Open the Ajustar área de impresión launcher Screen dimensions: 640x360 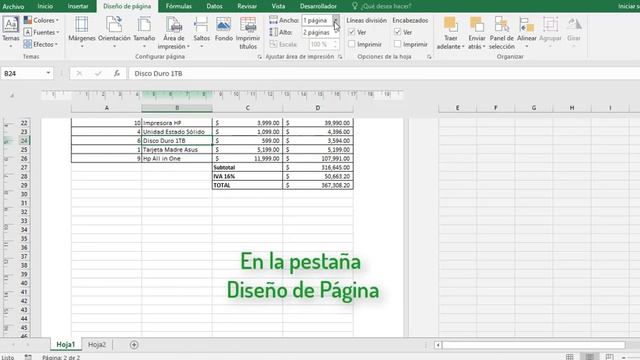click(x=340, y=57)
